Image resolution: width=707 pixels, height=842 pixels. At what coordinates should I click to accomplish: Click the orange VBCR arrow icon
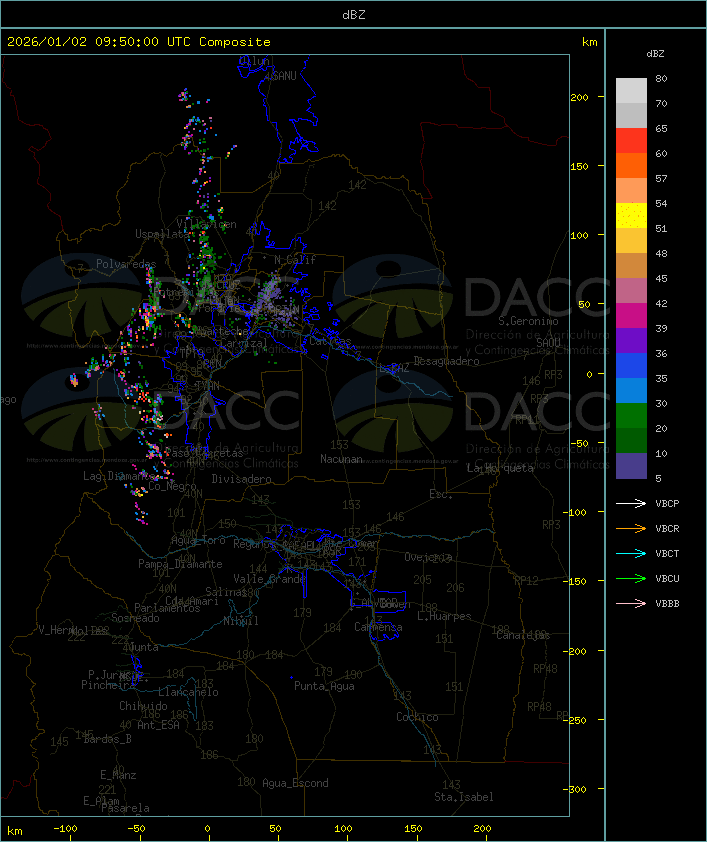(631, 528)
